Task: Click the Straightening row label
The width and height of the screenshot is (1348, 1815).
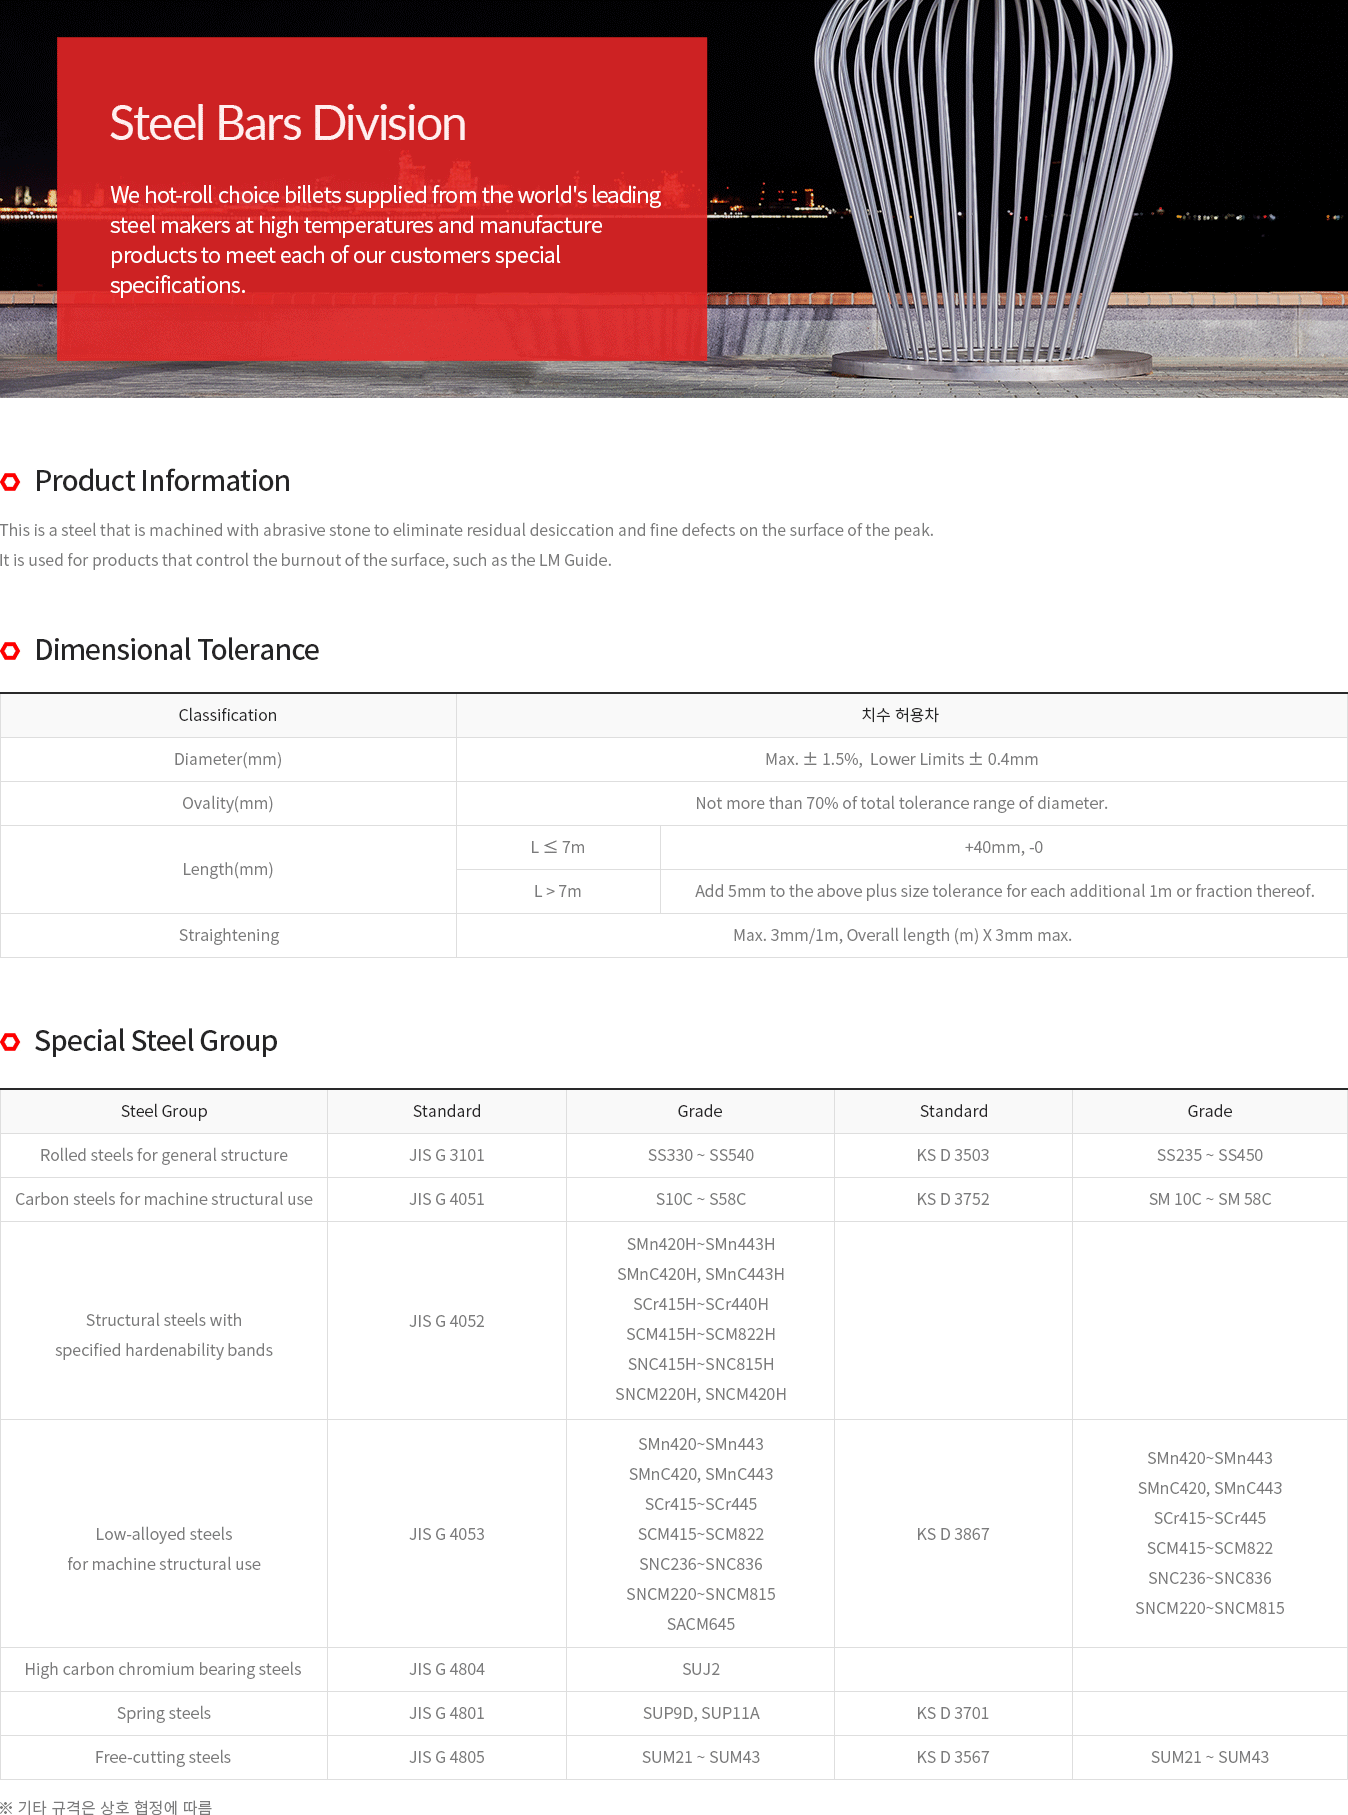Action: (228, 935)
